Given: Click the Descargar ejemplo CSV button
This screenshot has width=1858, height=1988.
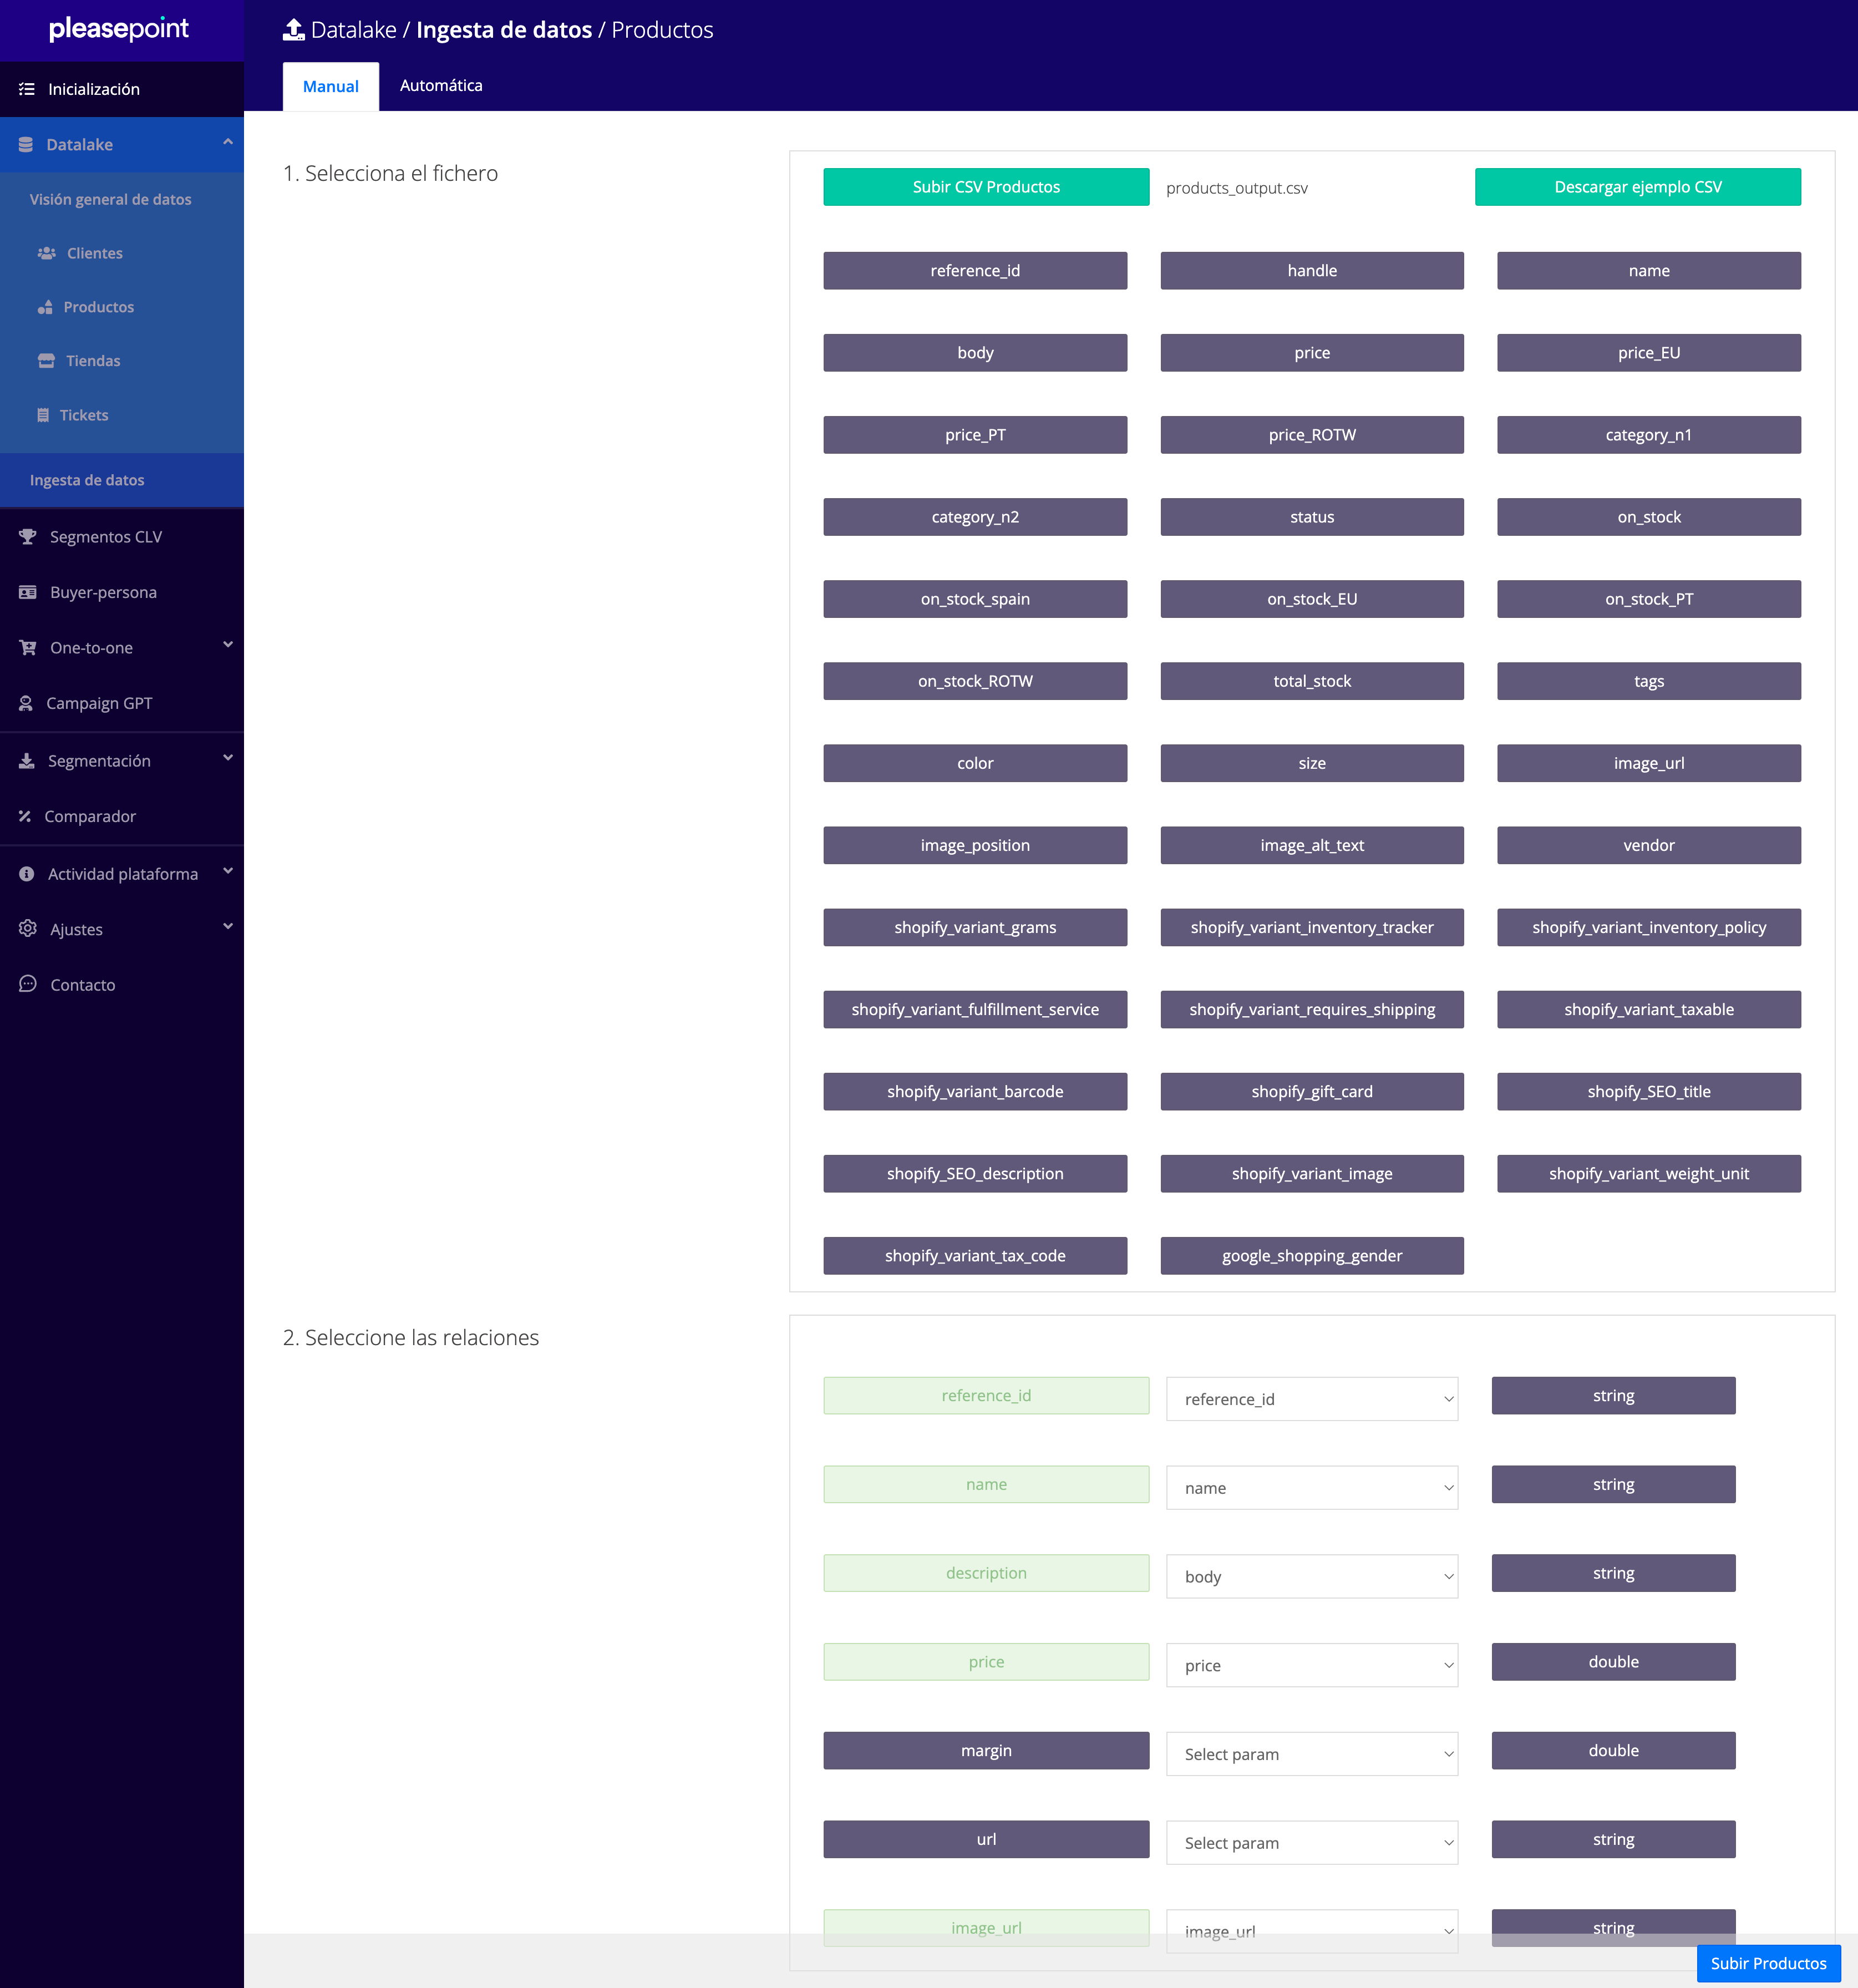Looking at the screenshot, I should tap(1637, 187).
